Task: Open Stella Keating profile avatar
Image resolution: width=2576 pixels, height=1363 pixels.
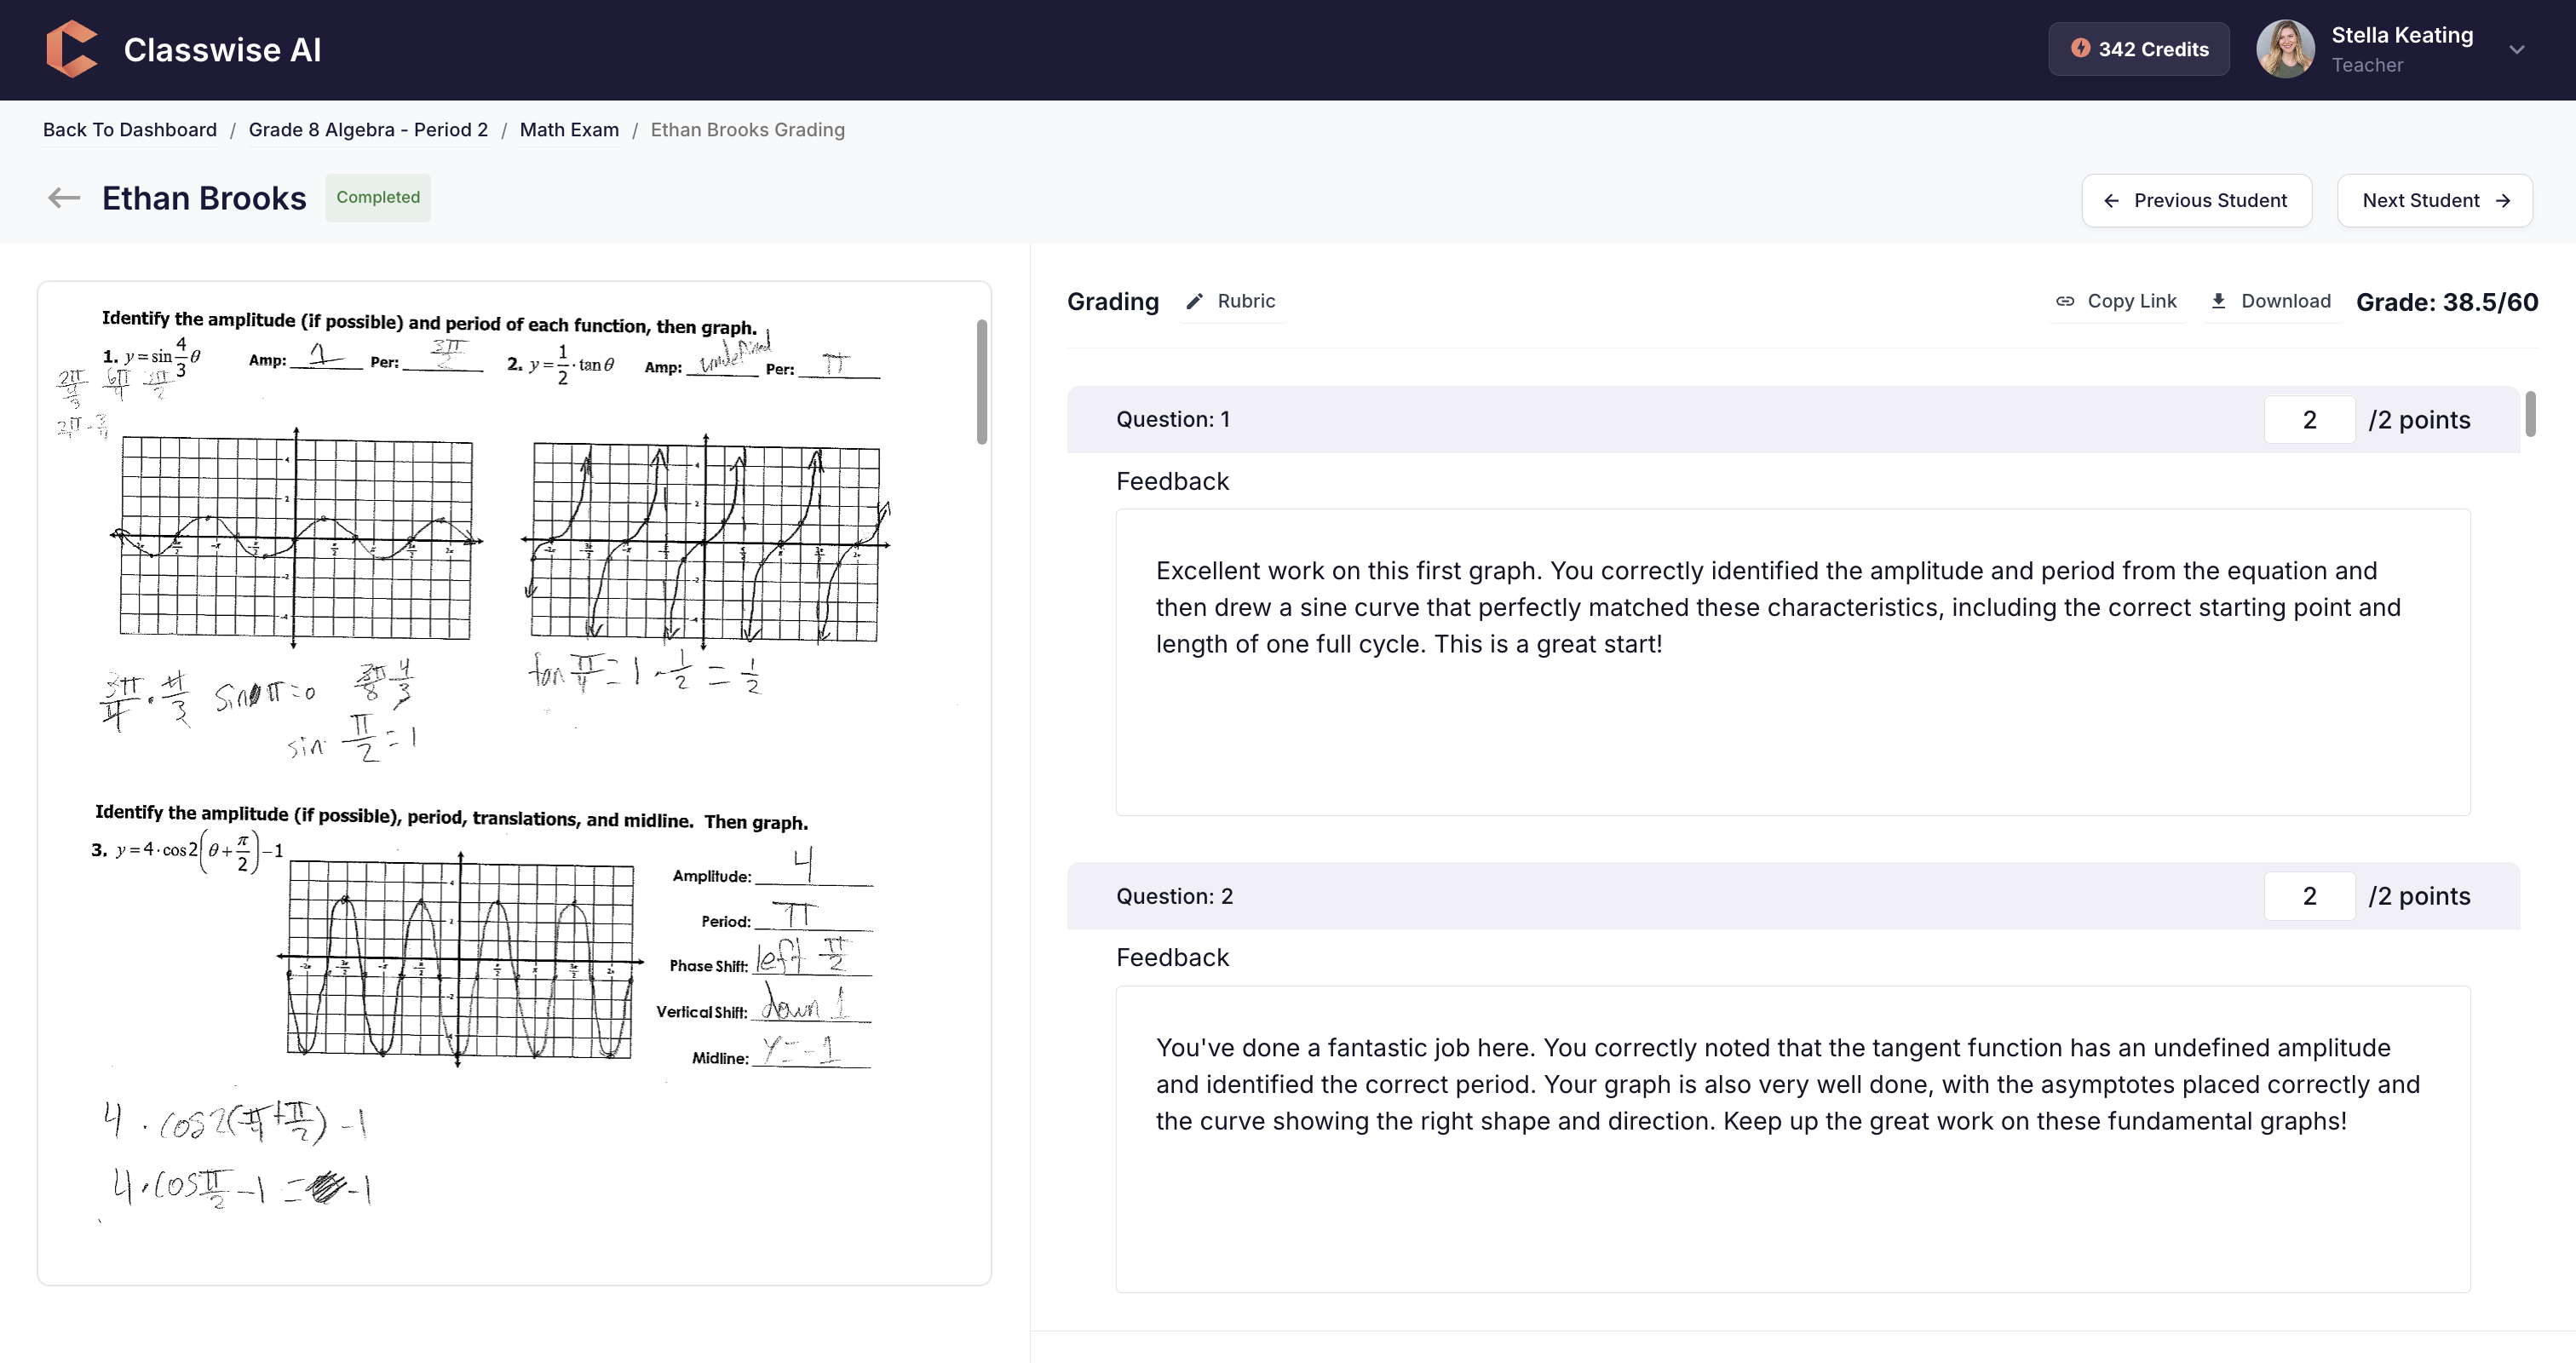Action: [x=2285, y=49]
